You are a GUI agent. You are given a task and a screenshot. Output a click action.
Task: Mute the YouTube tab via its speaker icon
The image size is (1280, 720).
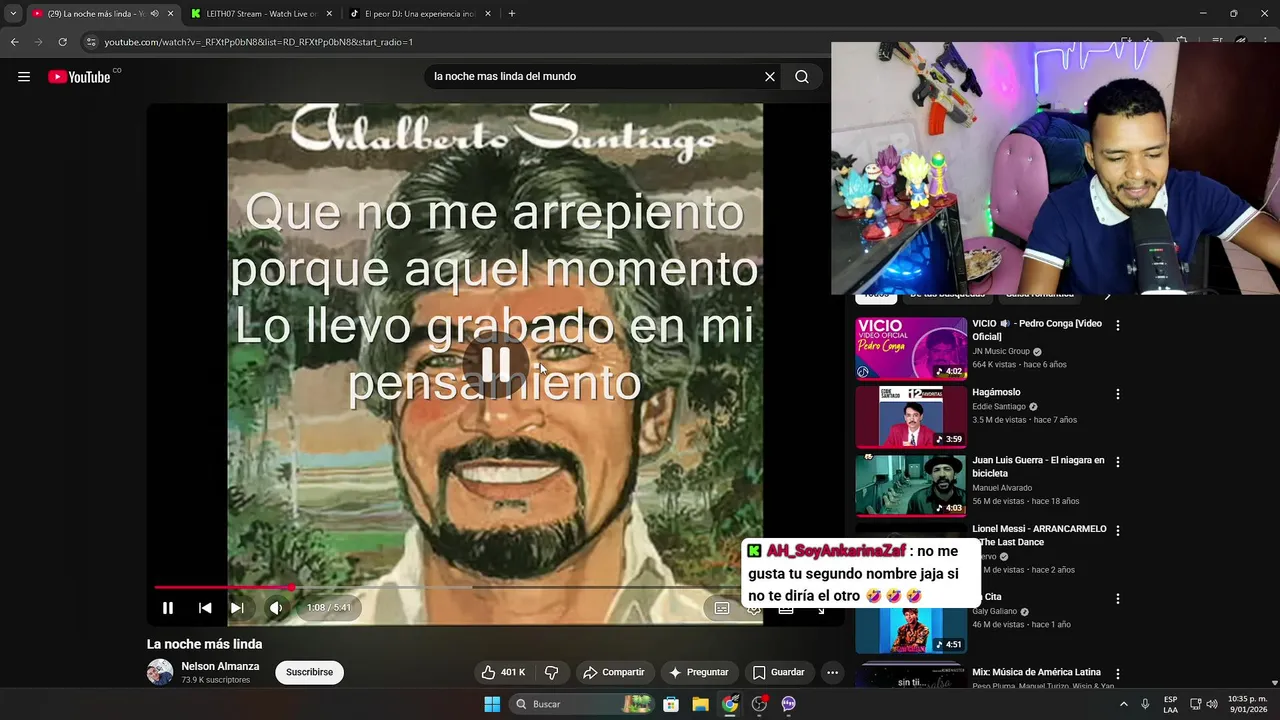[x=154, y=14]
